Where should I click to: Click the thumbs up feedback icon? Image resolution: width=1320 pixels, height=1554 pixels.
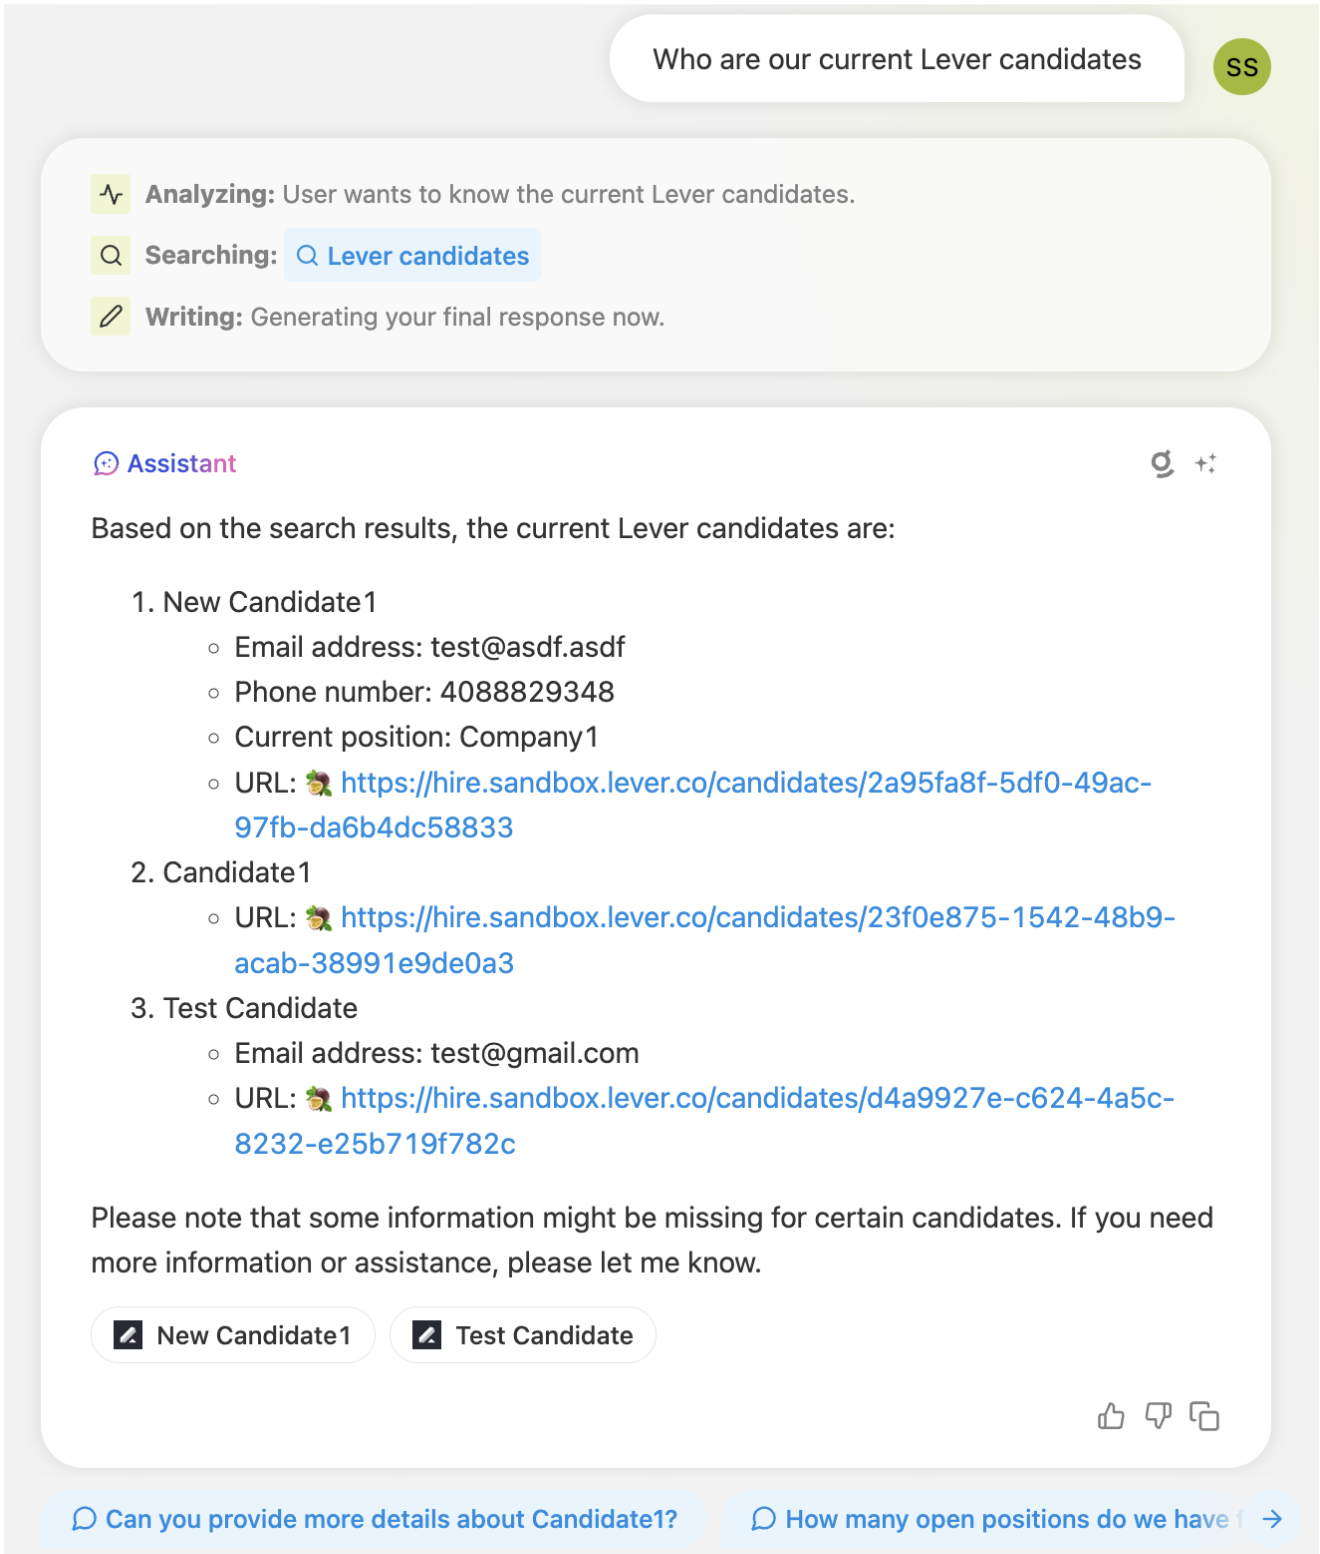click(1110, 1416)
